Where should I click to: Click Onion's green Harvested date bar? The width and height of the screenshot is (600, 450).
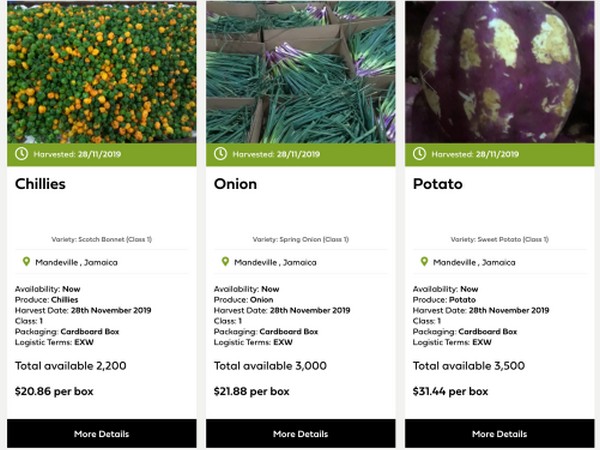coord(300,155)
